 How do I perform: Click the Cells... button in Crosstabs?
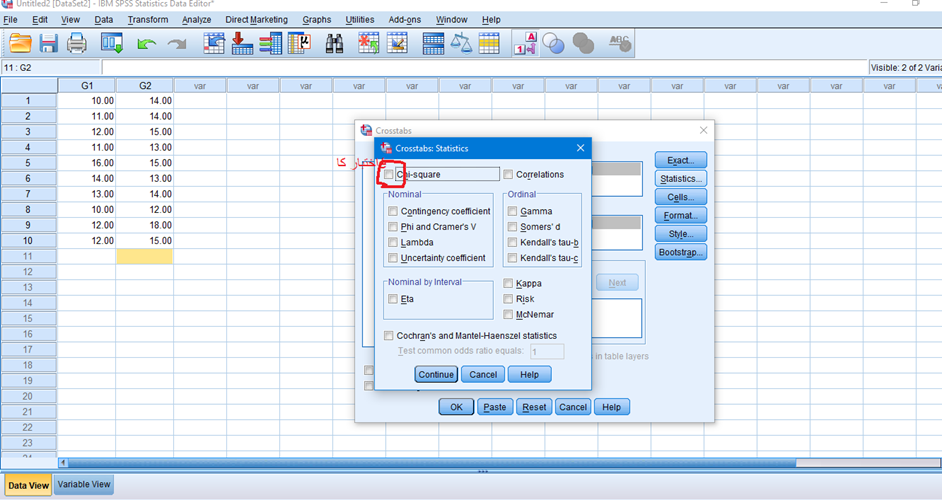coord(681,197)
